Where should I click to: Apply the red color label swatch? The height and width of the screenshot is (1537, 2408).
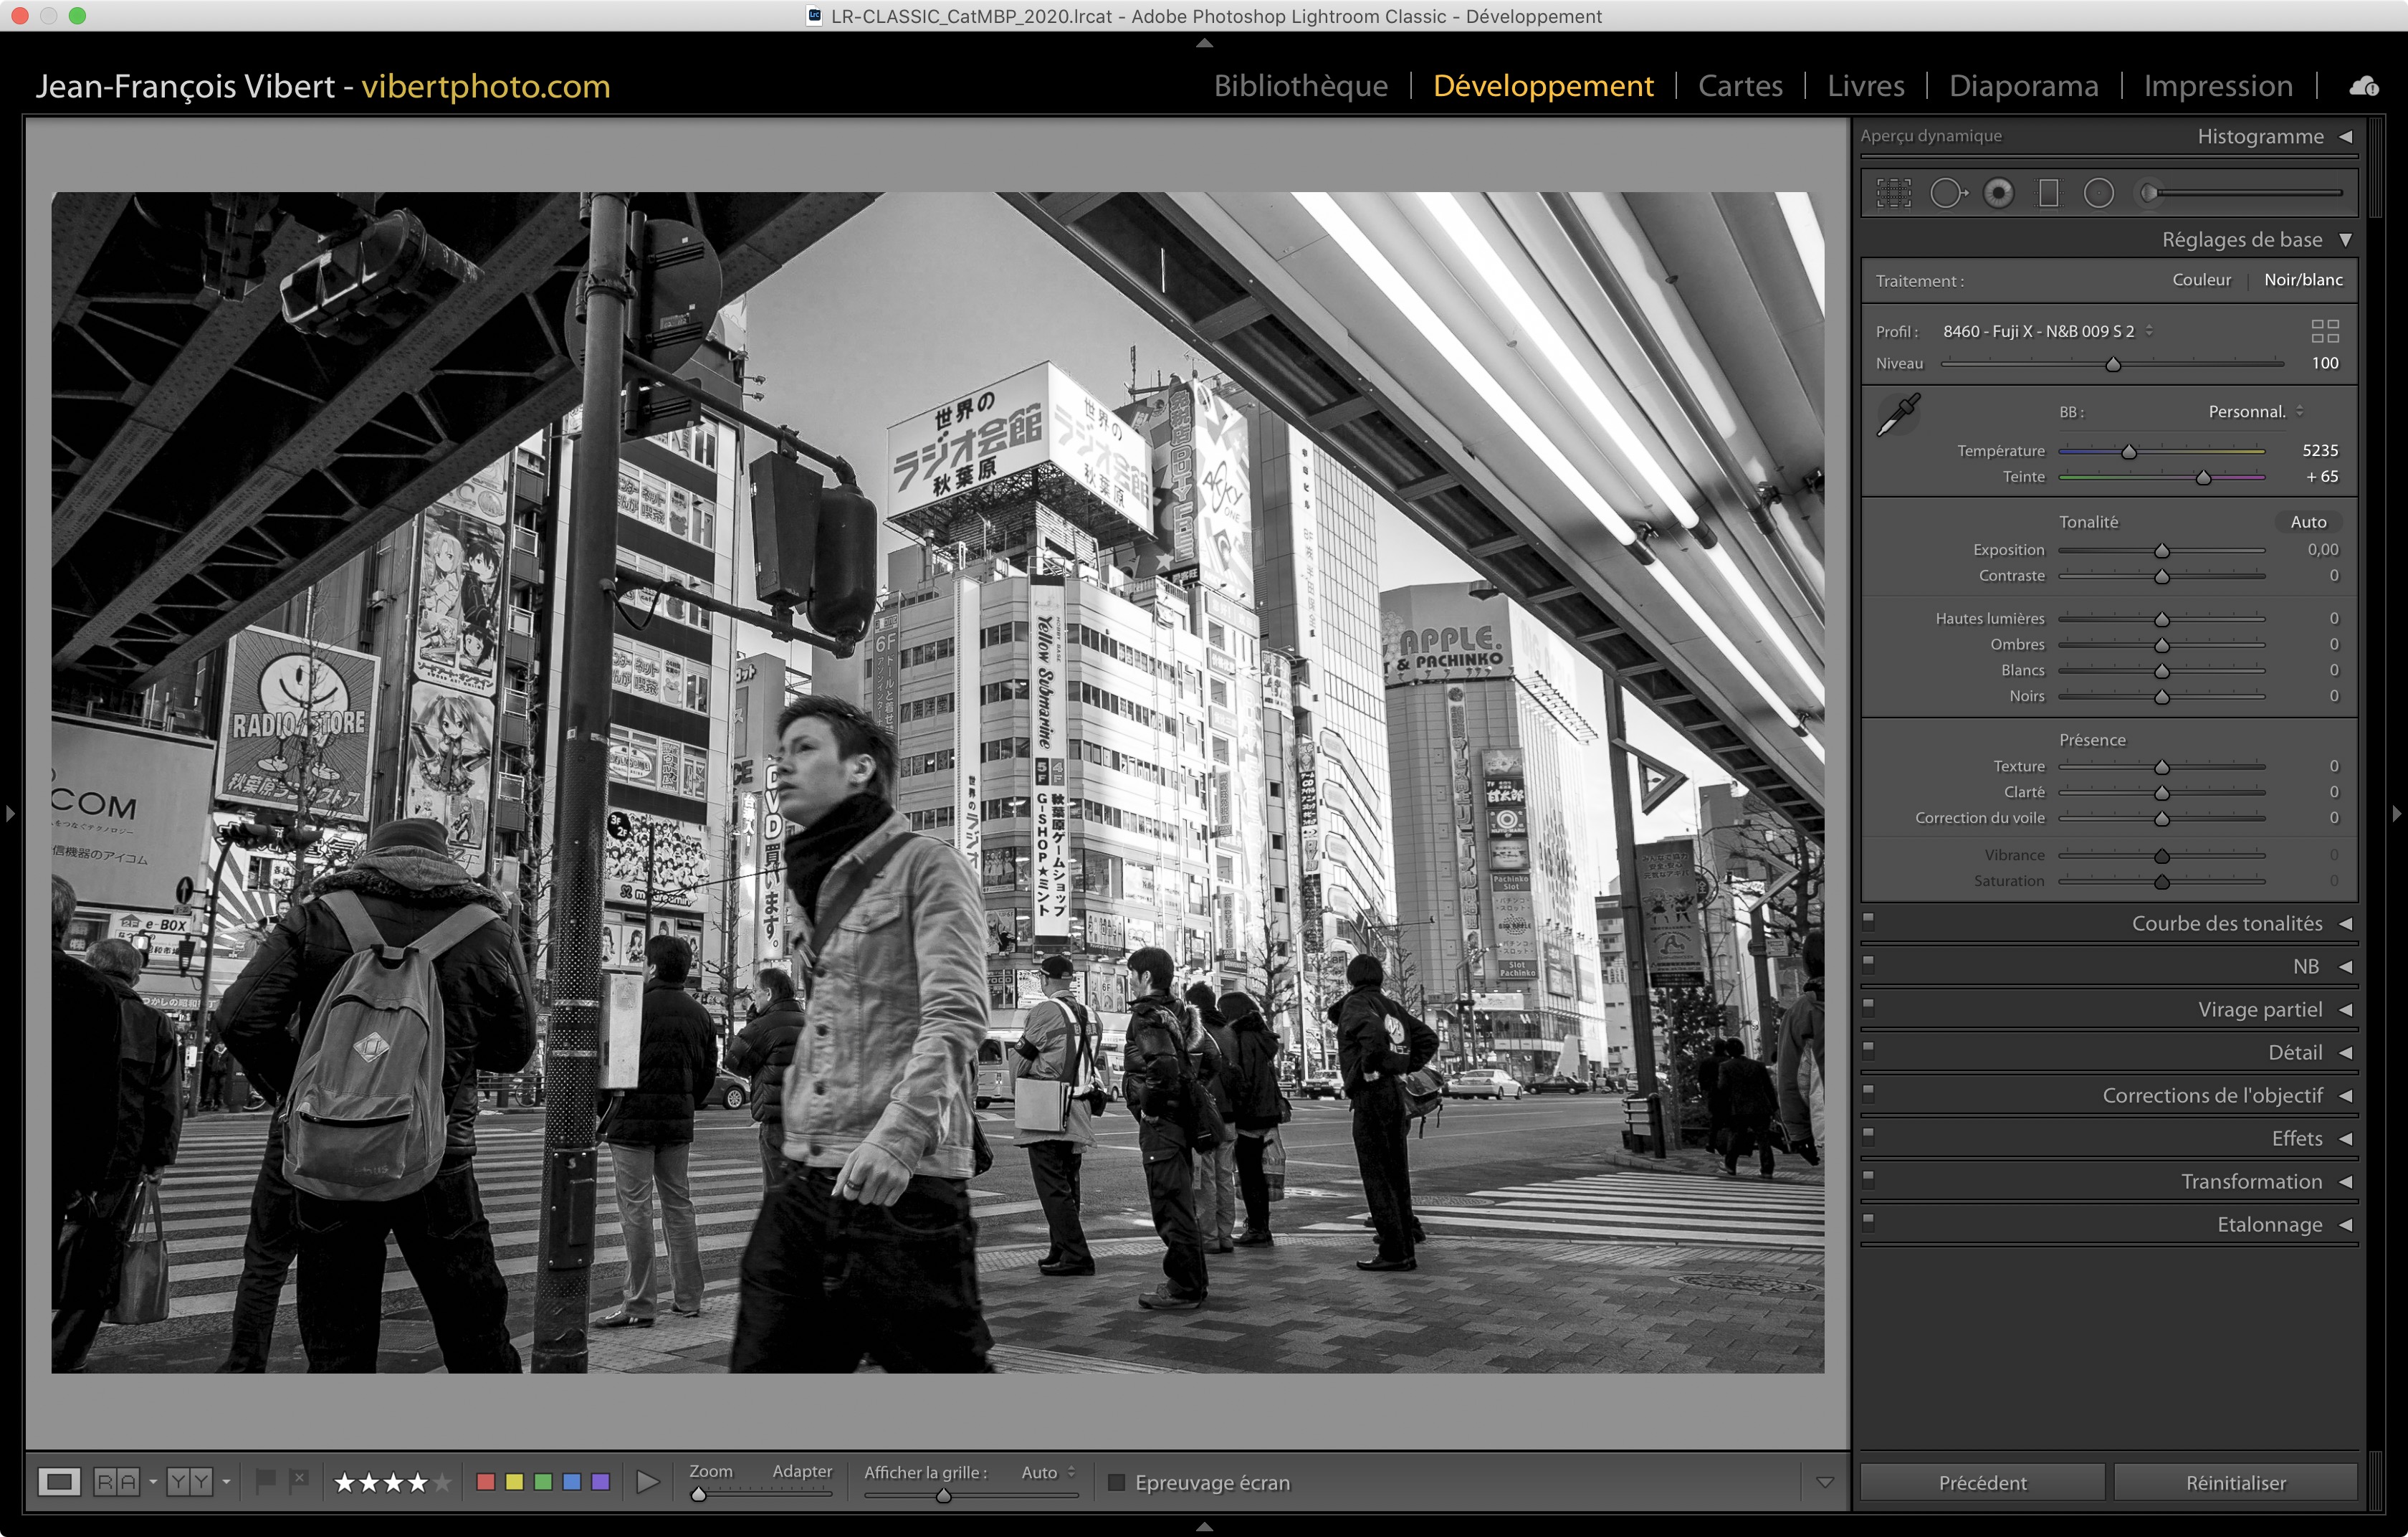coord(486,1482)
